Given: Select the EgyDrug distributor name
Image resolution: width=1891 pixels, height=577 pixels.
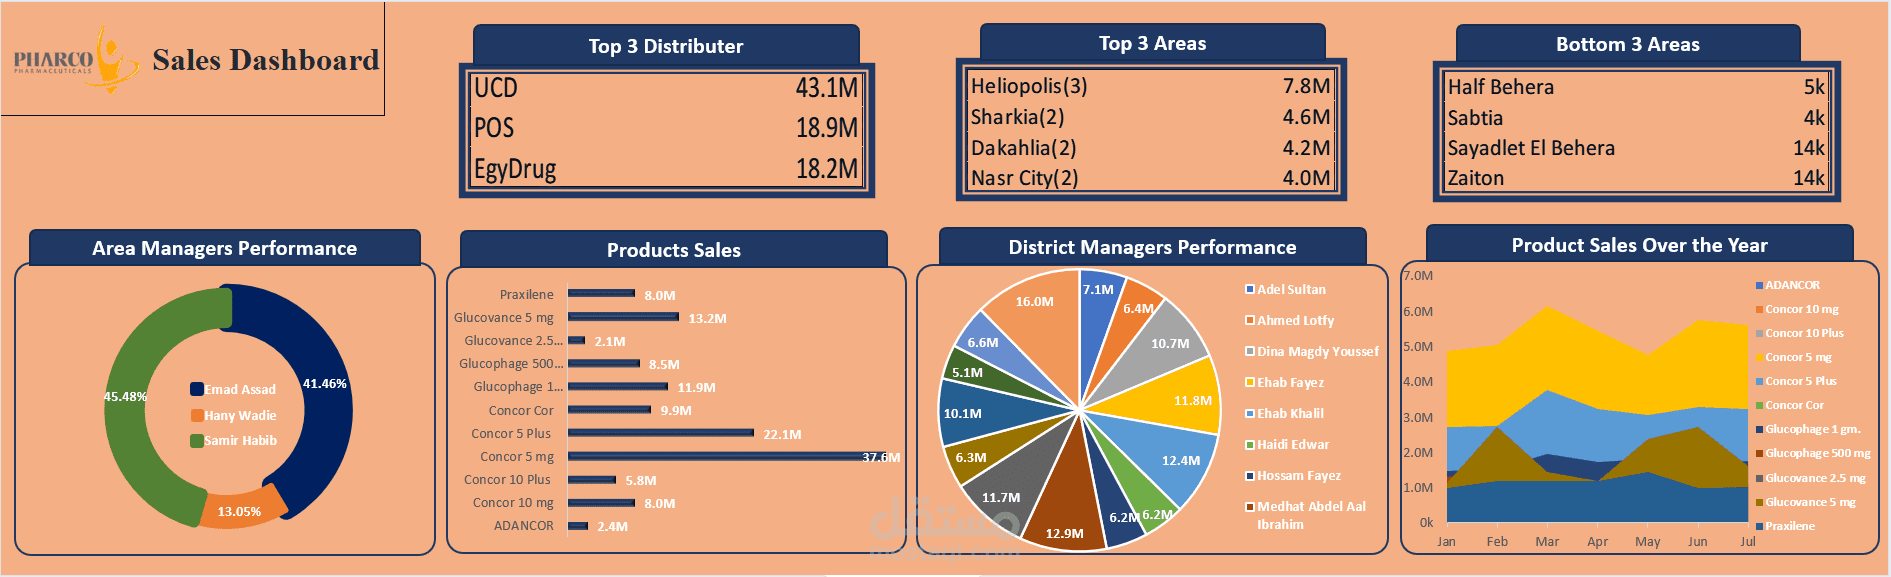Looking at the screenshot, I should (x=515, y=169).
